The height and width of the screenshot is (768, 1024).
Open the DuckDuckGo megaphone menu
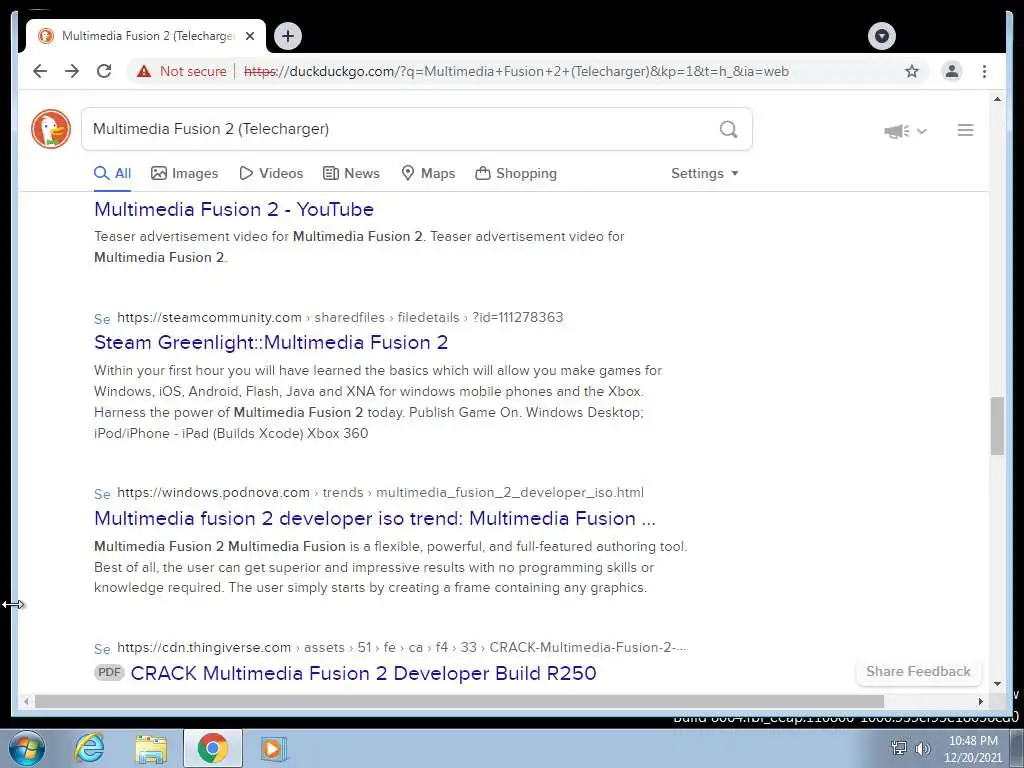coord(905,131)
